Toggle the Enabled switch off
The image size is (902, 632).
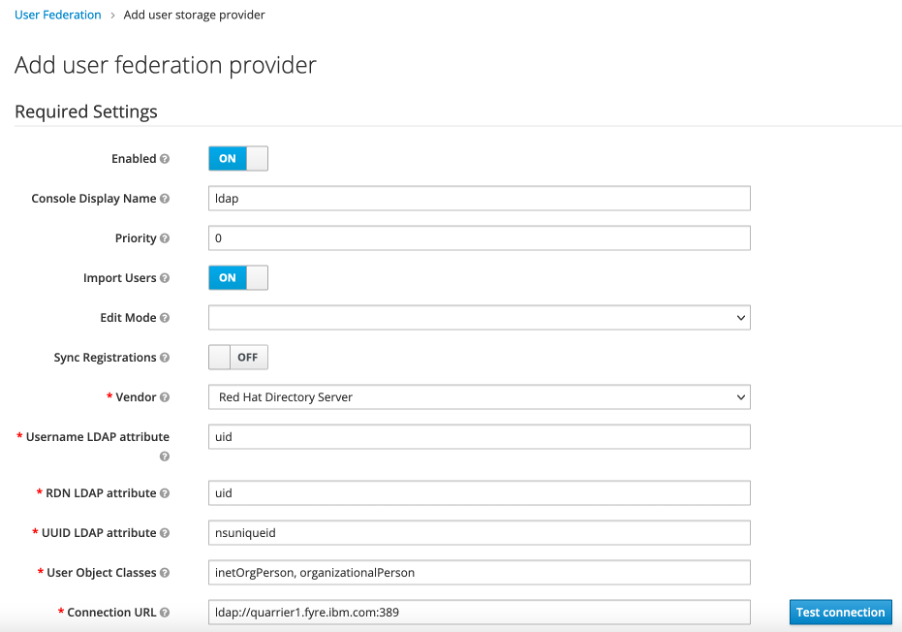tap(238, 159)
